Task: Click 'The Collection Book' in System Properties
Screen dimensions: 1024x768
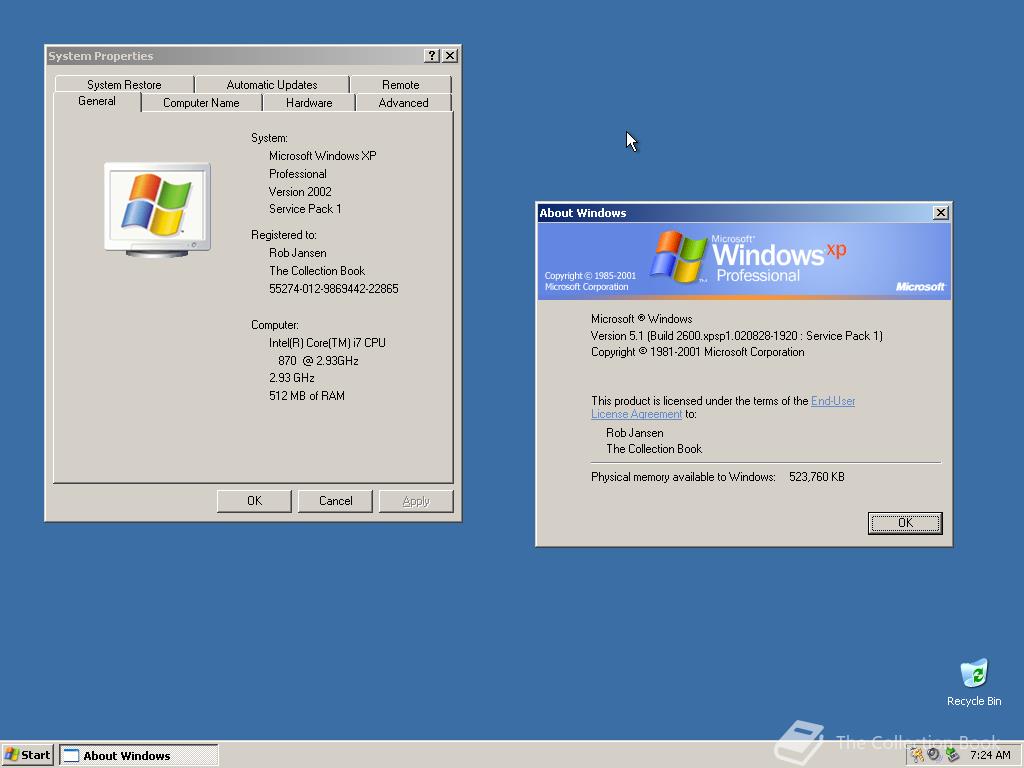Action: pos(317,271)
